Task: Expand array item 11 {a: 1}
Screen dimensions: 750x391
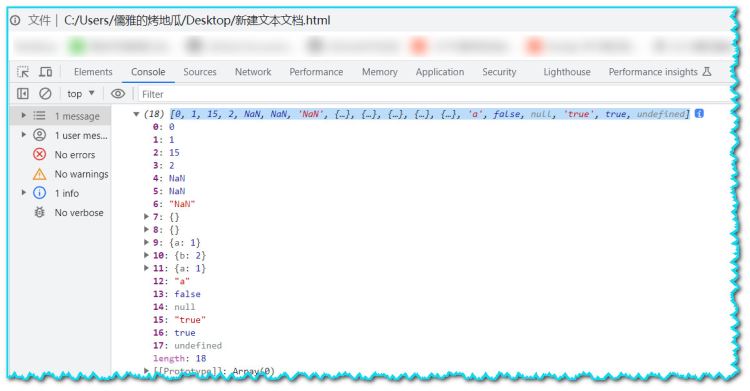Action: [146, 268]
